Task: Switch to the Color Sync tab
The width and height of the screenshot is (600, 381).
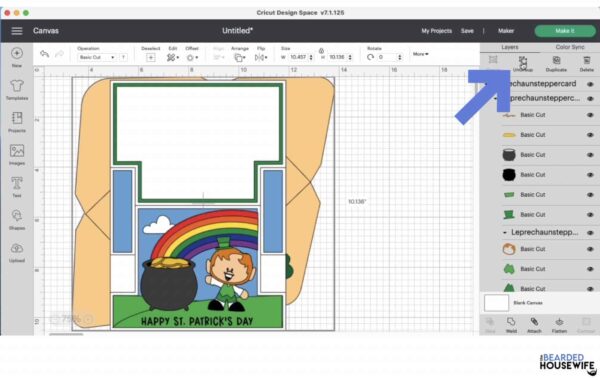Action: point(570,47)
